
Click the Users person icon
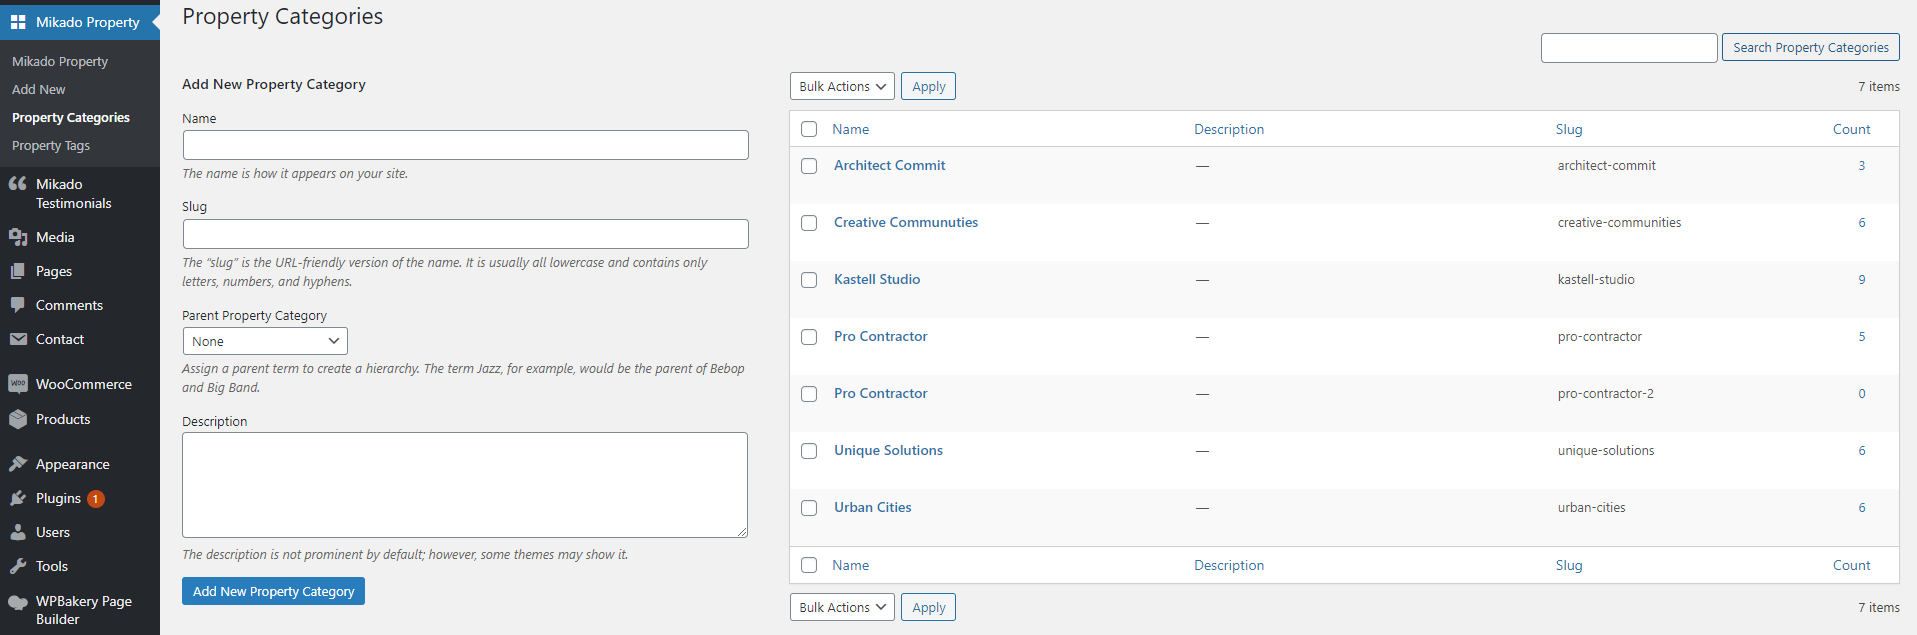click(x=18, y=532)
